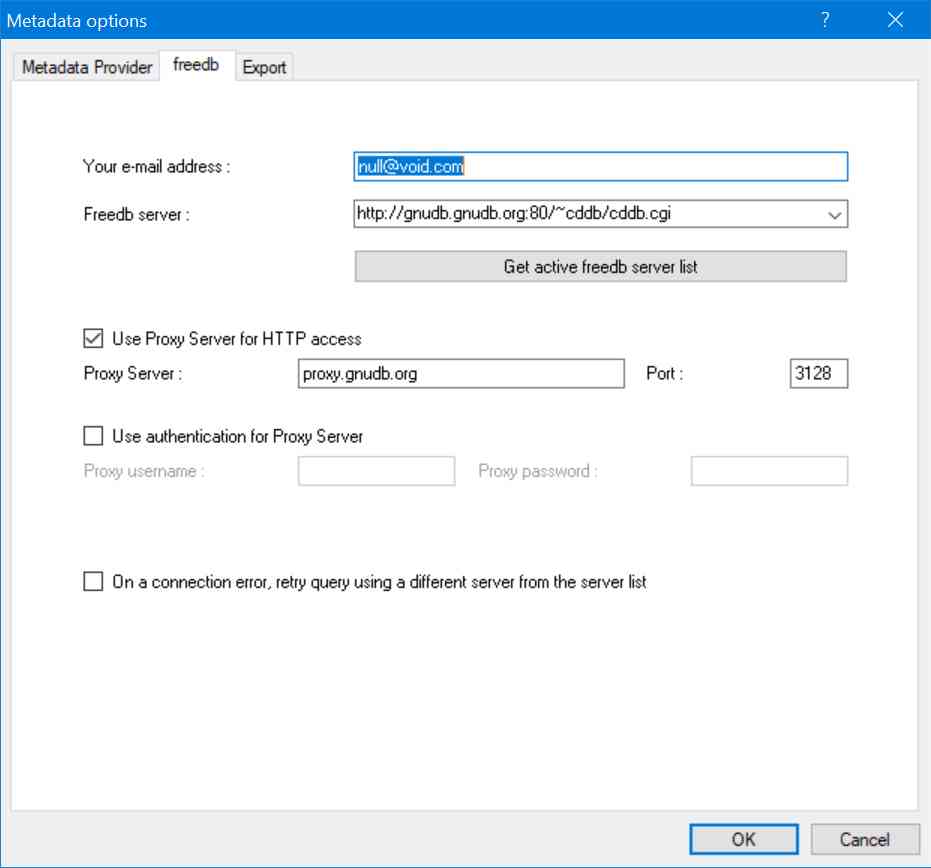Switch to the Metadata Provider tab
The width and height of the screenshot is (931, 868).
(x=87, y=67)
